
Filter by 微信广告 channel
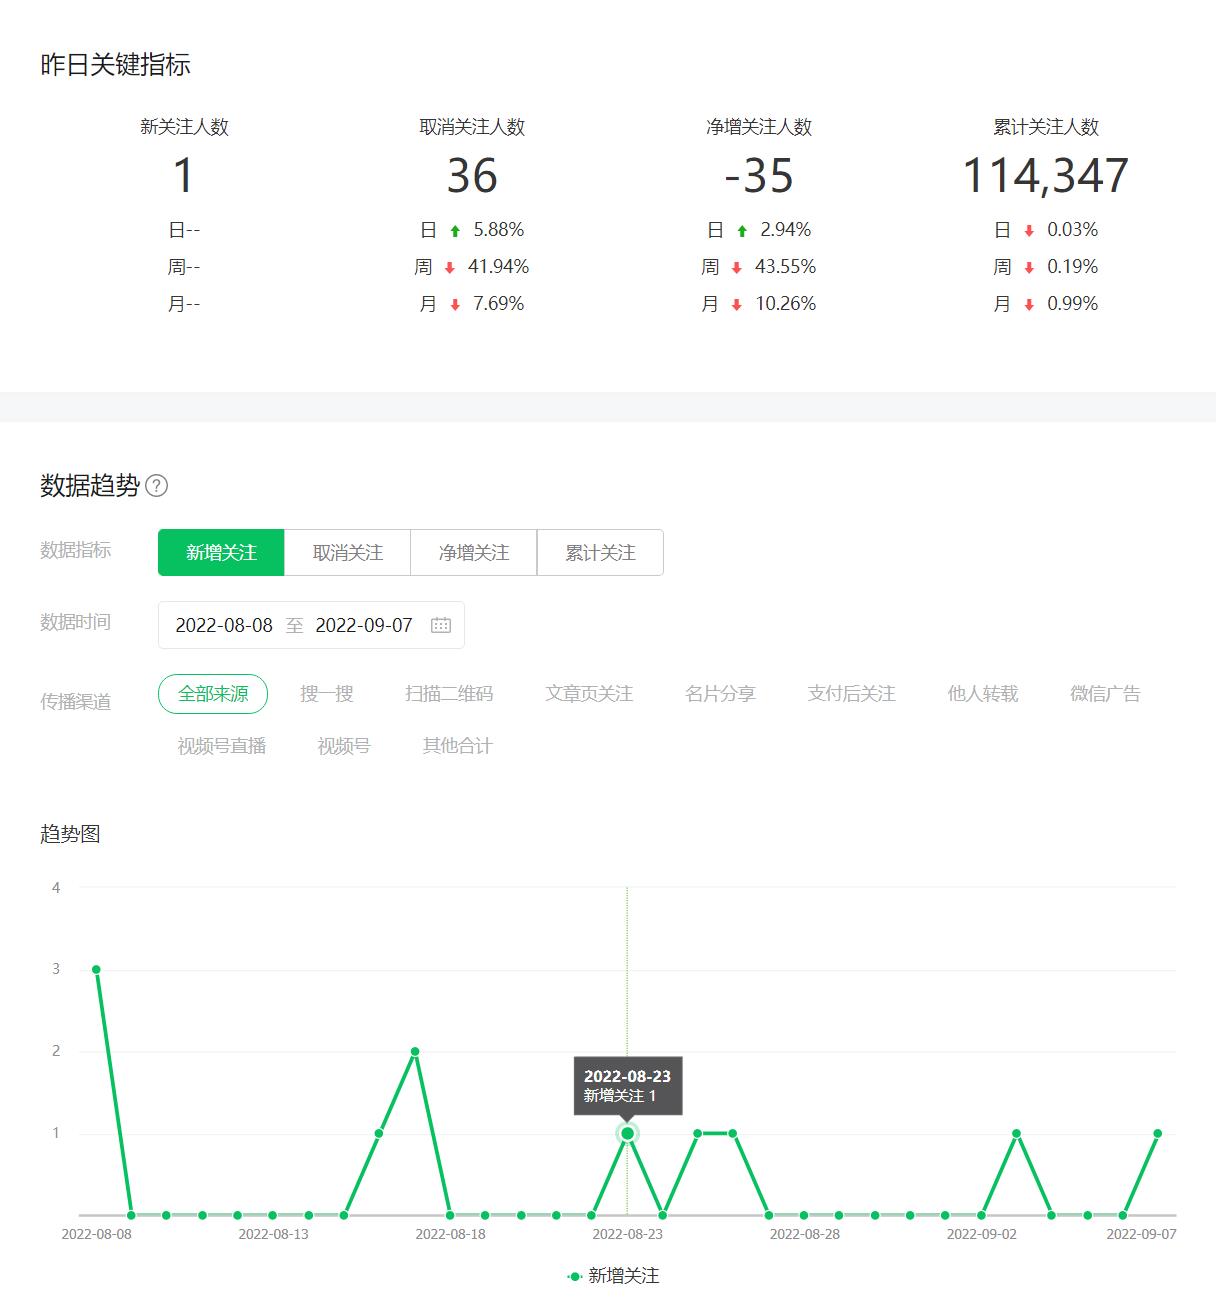coord(1105,694)
